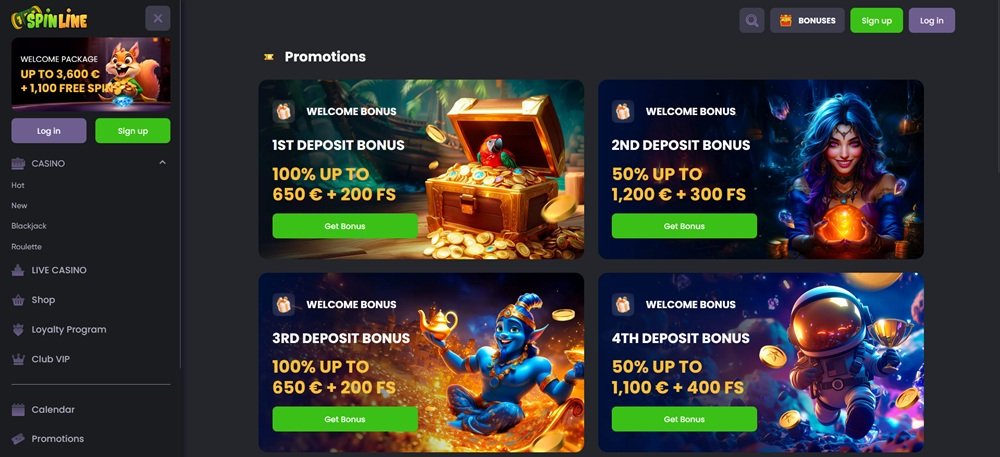Image resolution: width=1000 pixels, height=457 pixels.
Task: Open the Bonuses chest button
Action: pyautogui.click(x=807, y=20)
